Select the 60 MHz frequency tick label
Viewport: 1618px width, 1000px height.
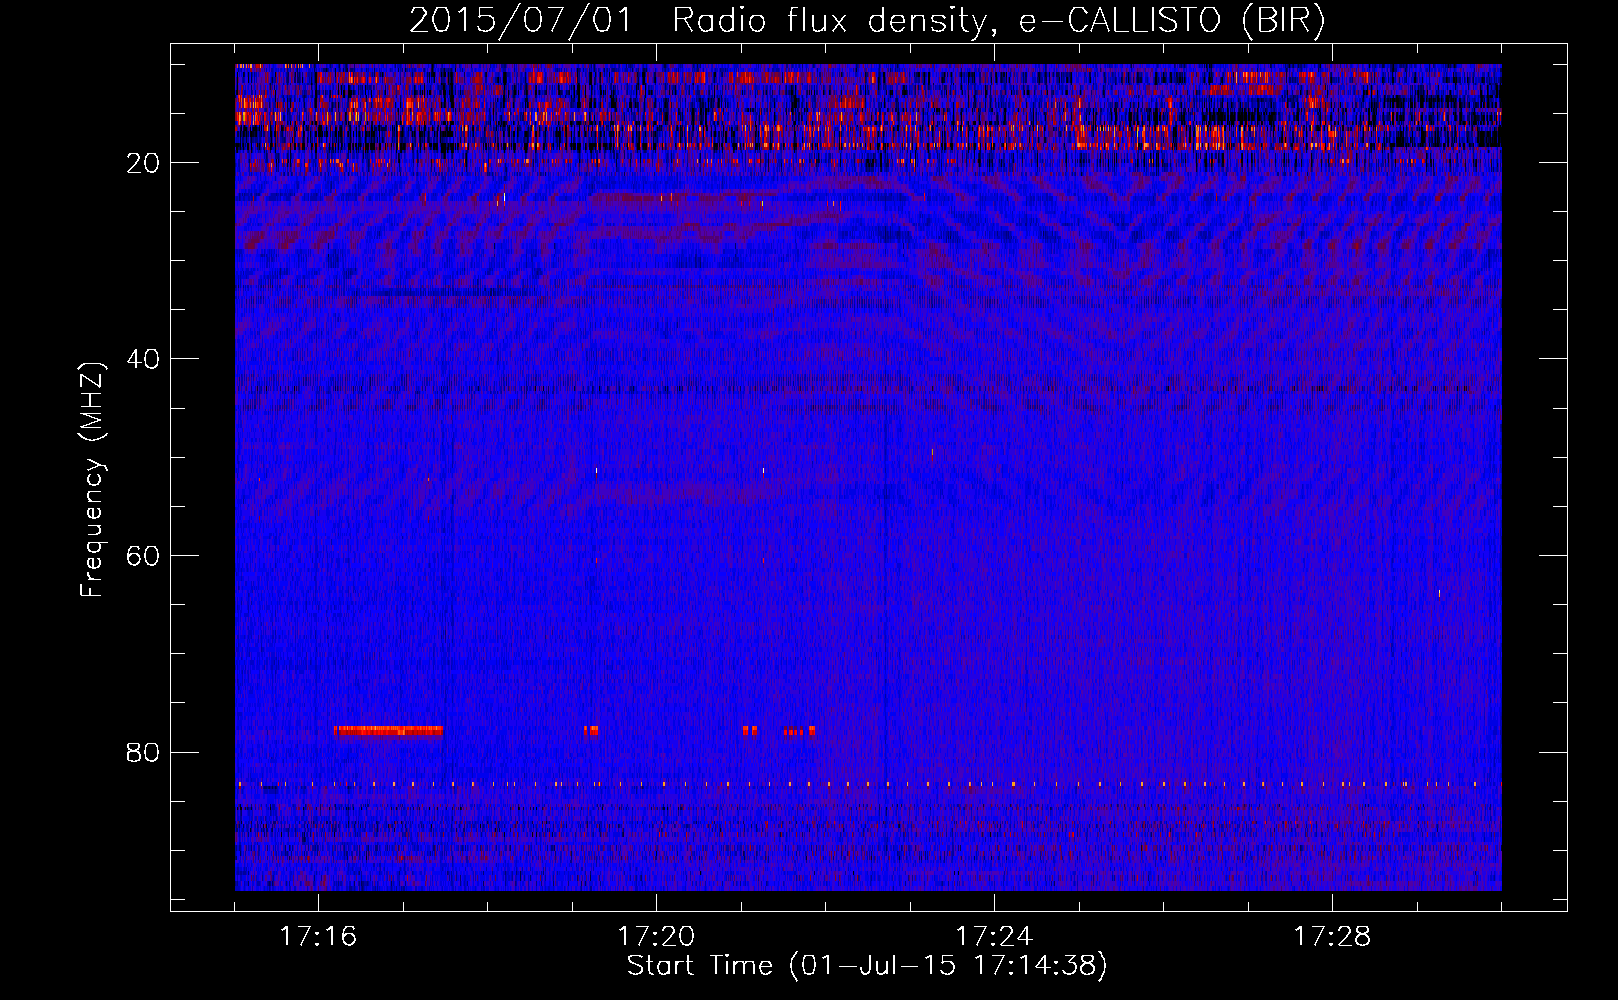coord(143,556)
